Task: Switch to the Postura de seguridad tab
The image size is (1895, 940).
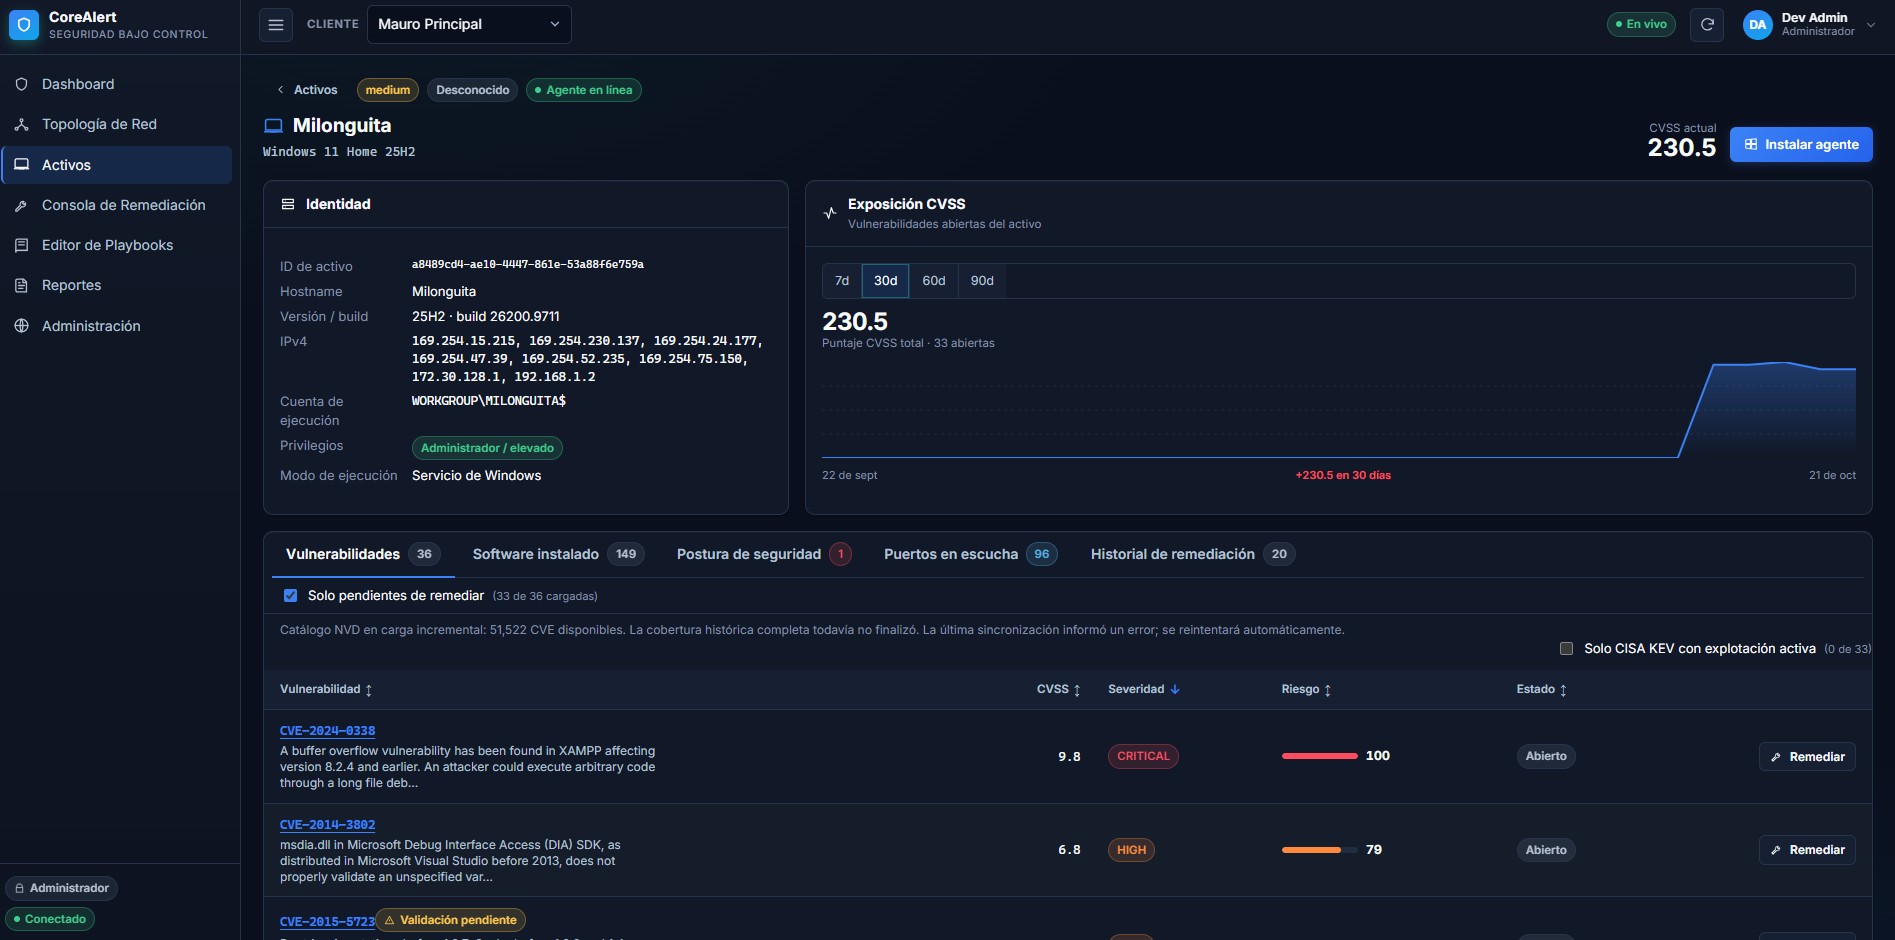Action: [763, 554]
